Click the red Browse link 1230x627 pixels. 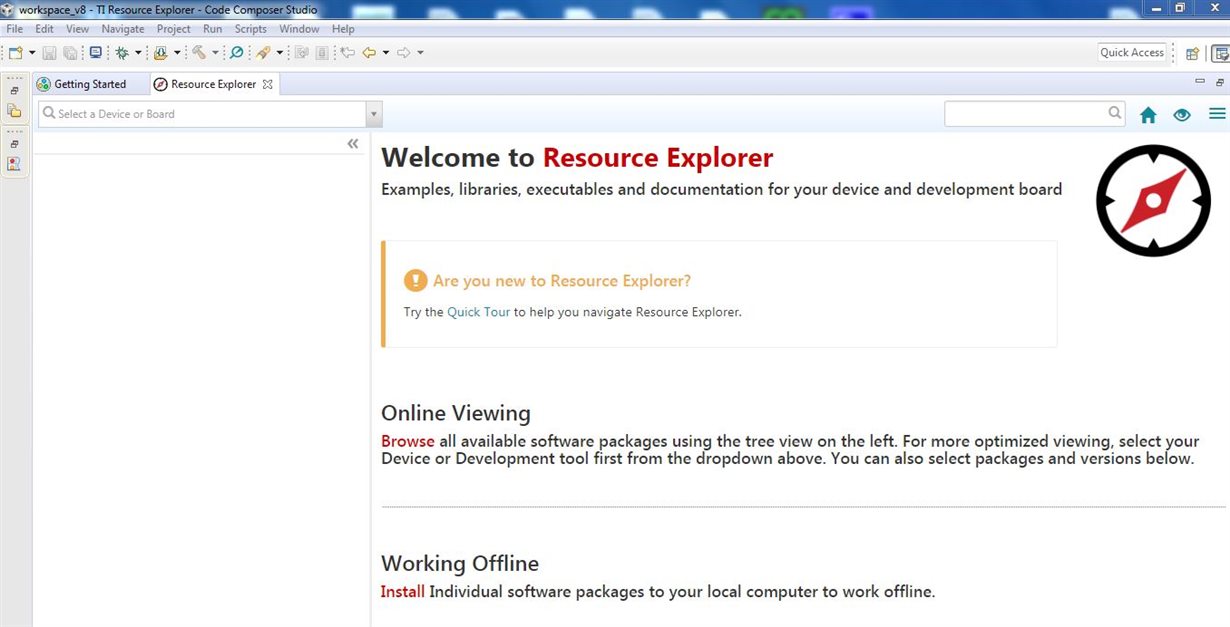pyautogui.click(x=408, y=441)
